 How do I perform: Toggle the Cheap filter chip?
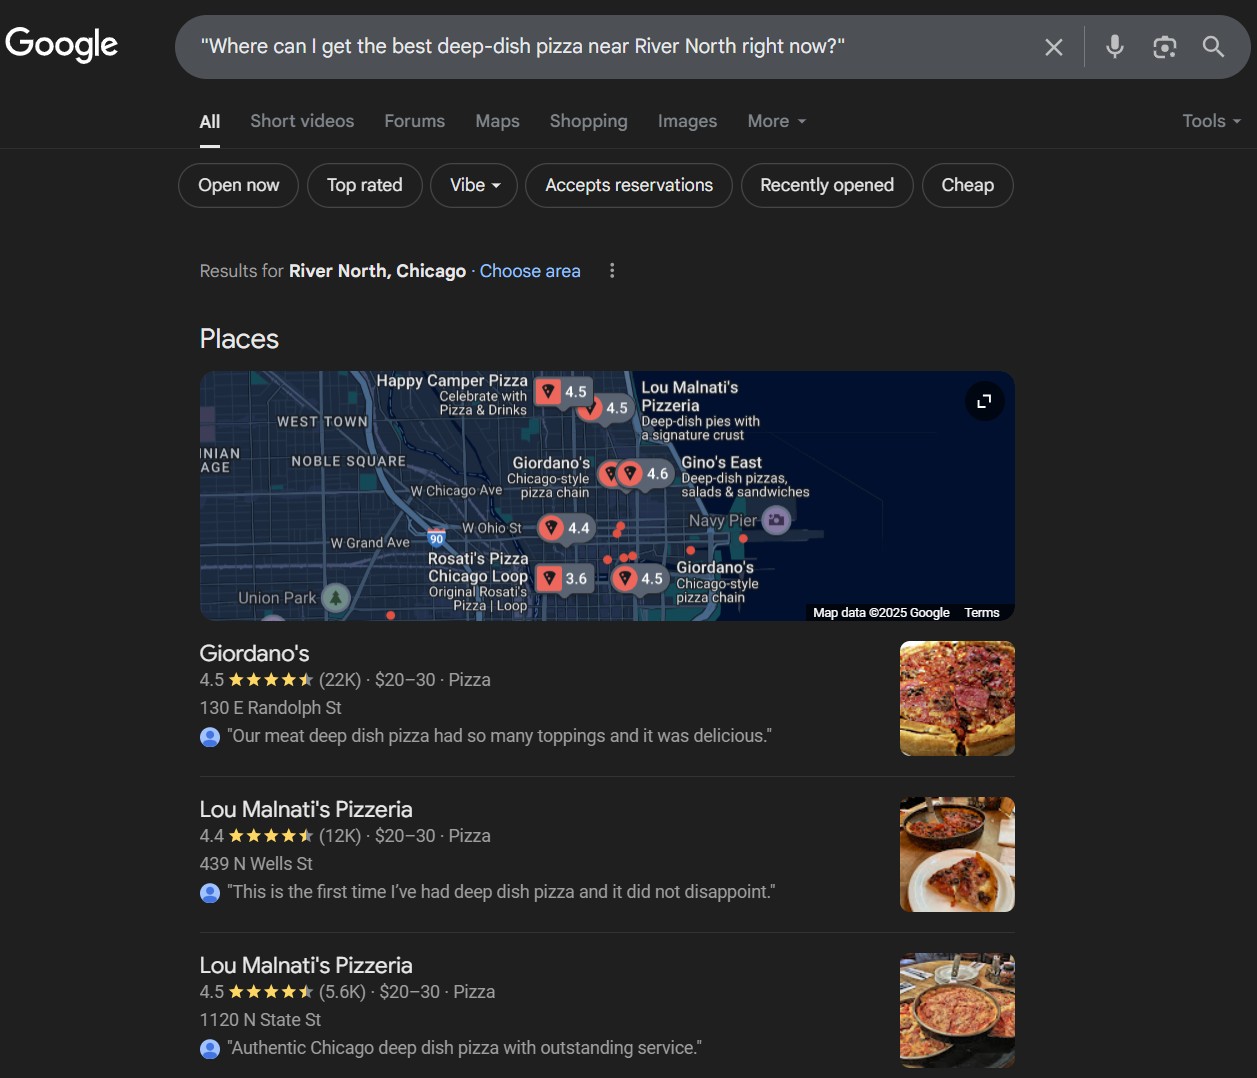point(967,185)
